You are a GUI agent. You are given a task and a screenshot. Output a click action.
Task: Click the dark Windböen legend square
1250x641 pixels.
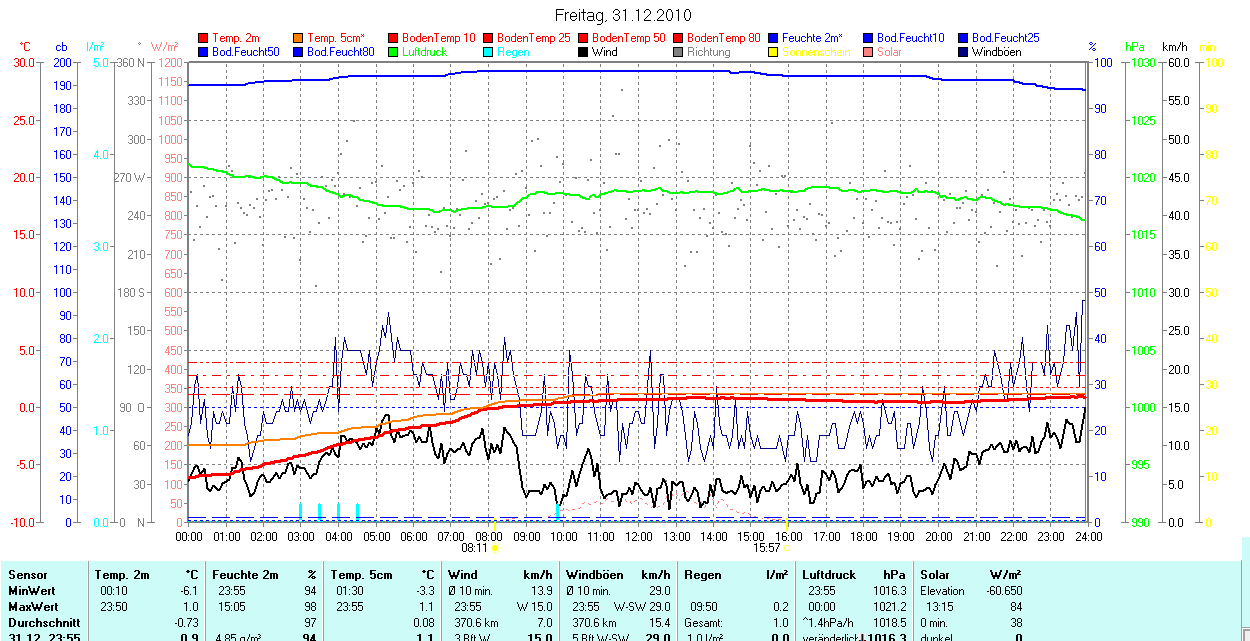pos(964,52)
